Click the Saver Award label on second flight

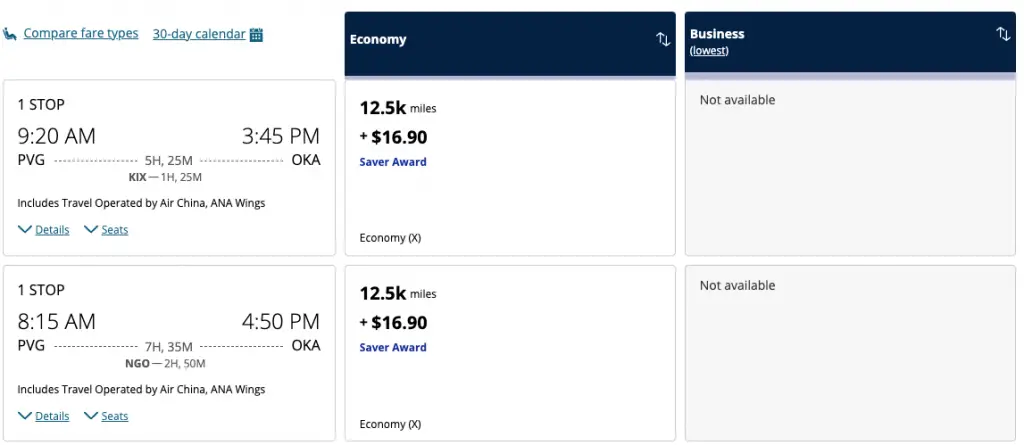pyautogui.click(x=393, y=348)
